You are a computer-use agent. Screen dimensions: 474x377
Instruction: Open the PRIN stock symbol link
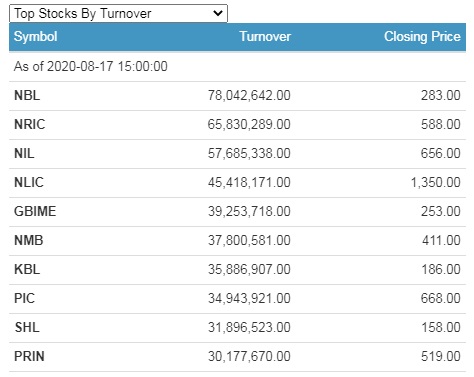(x=29, y=357)
